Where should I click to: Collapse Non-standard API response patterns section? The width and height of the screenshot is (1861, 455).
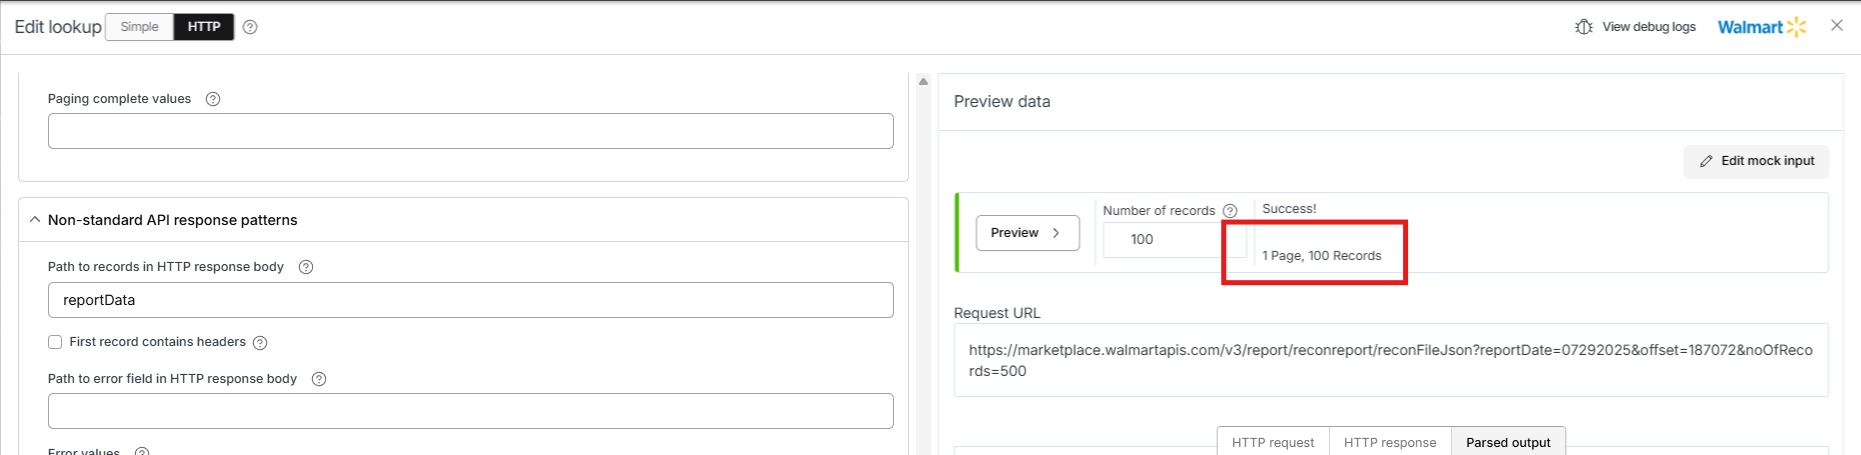35,220
